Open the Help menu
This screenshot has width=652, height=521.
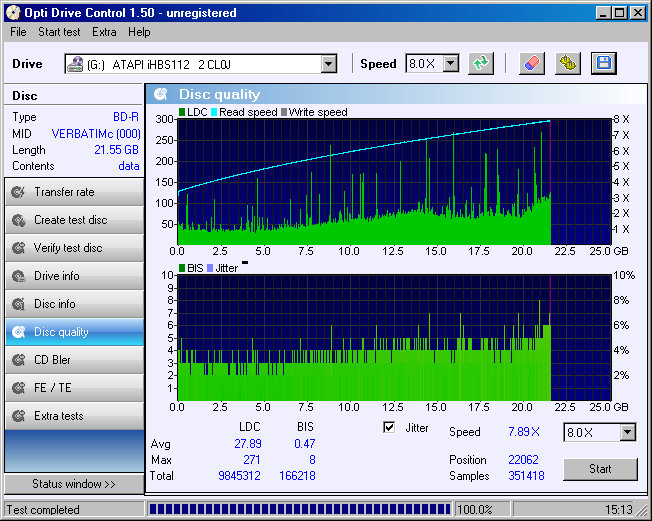[x=139, y=32]
